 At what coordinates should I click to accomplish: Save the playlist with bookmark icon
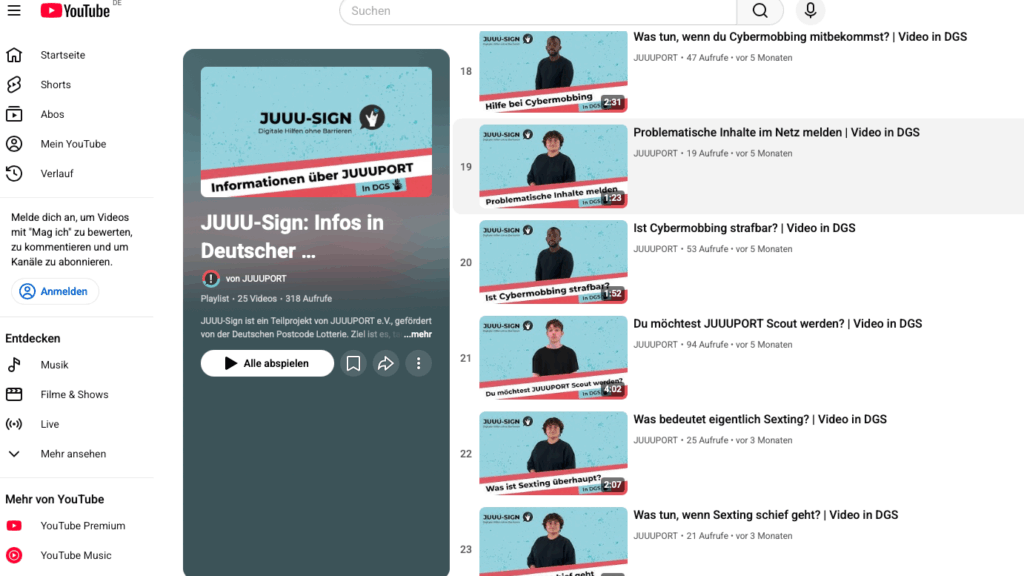tap(353, 363)
